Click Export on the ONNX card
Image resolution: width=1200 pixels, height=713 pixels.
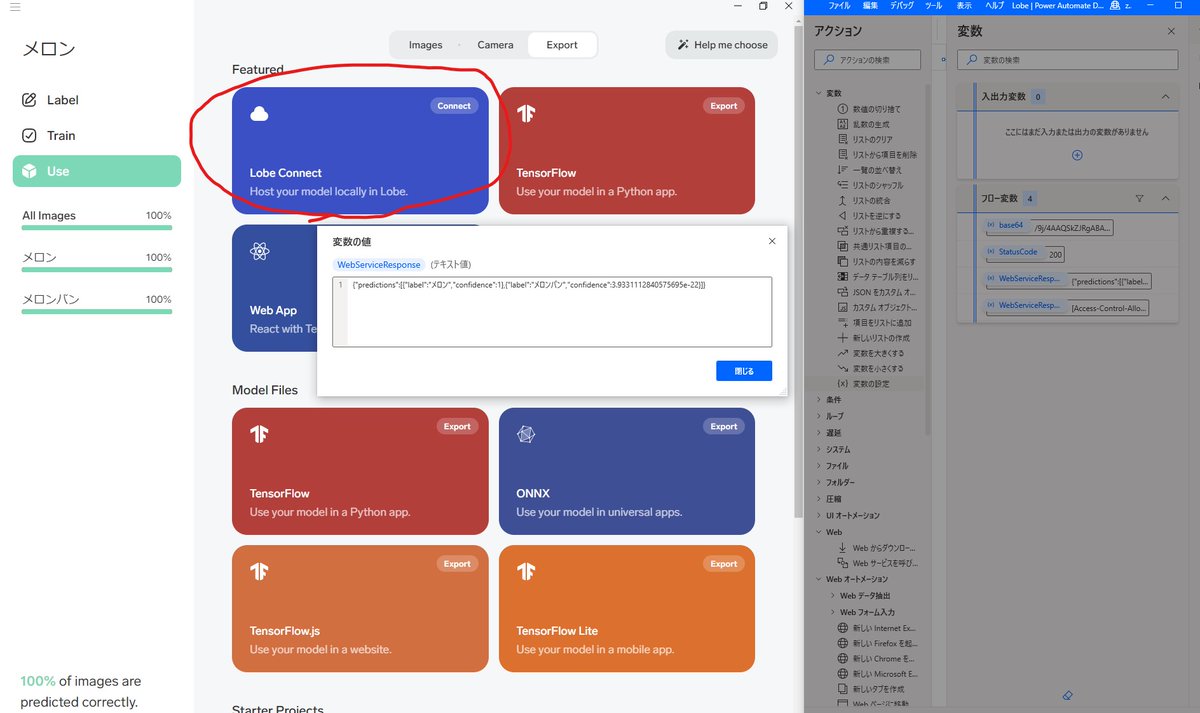click(x=723, y=426)
